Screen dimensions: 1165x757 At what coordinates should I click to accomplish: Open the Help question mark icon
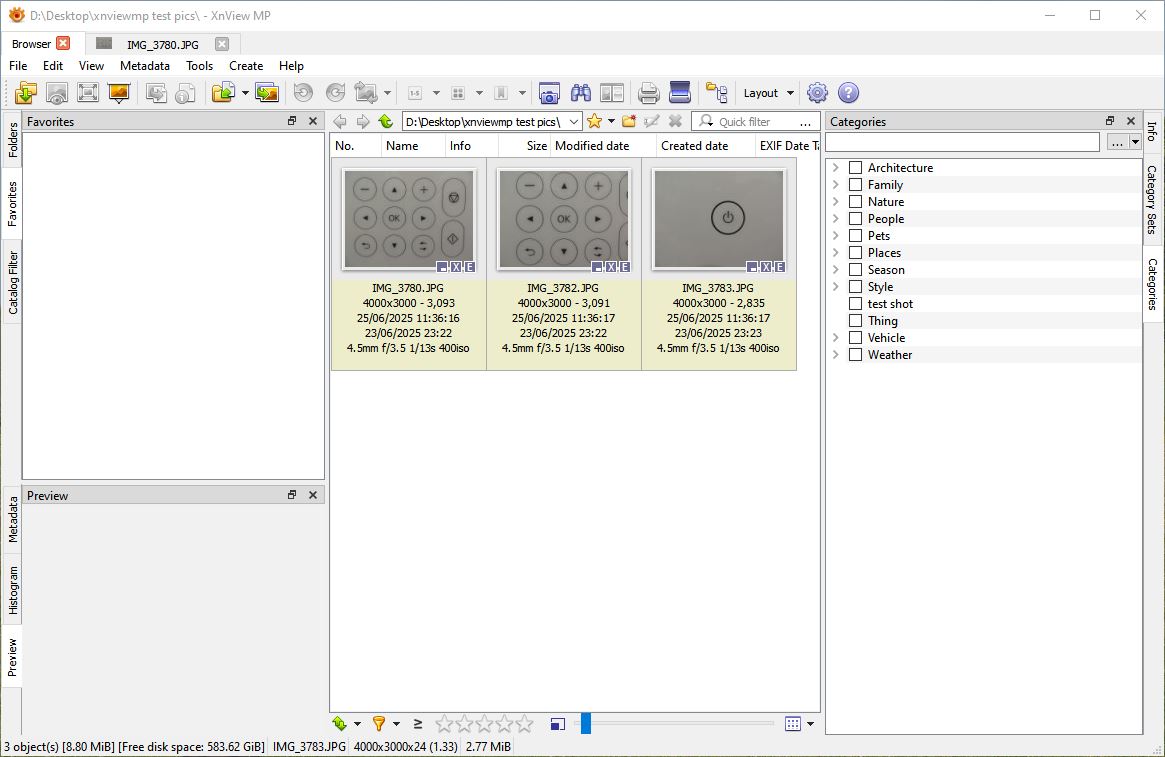[x=848, y=93]
